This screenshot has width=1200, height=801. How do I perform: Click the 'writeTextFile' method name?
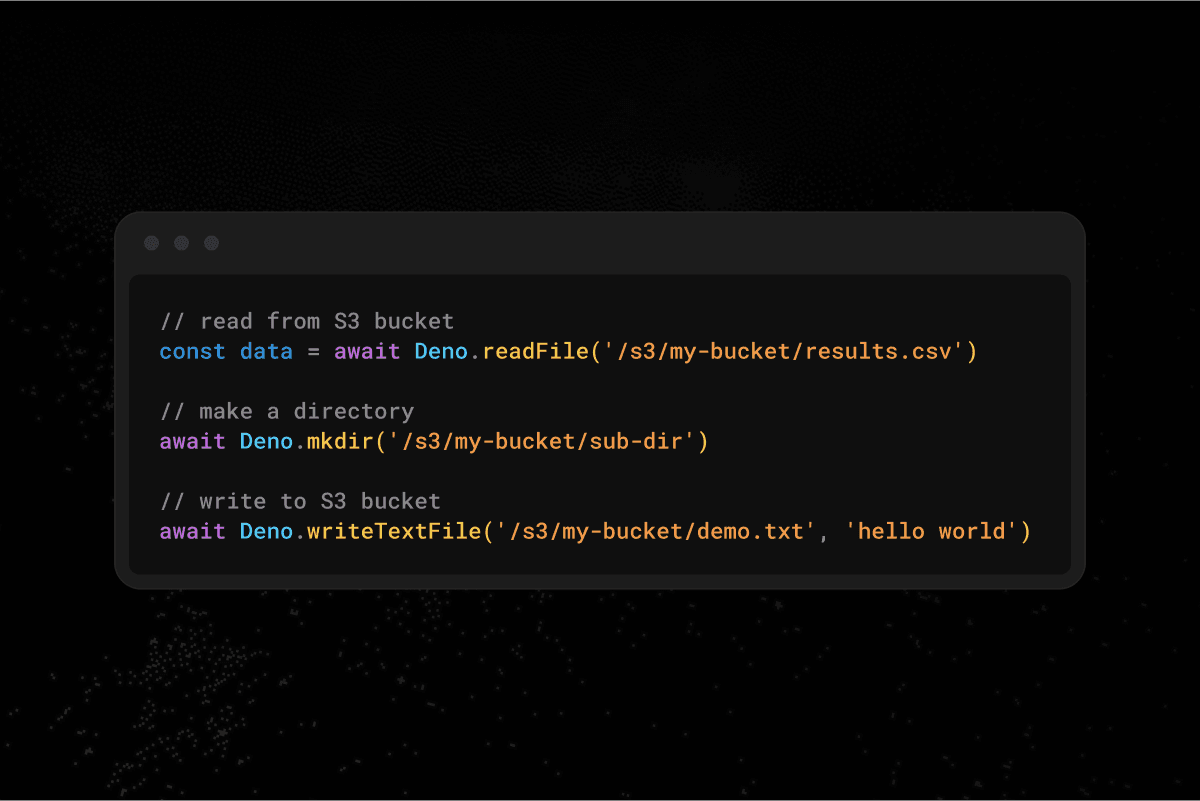point(394,531)
